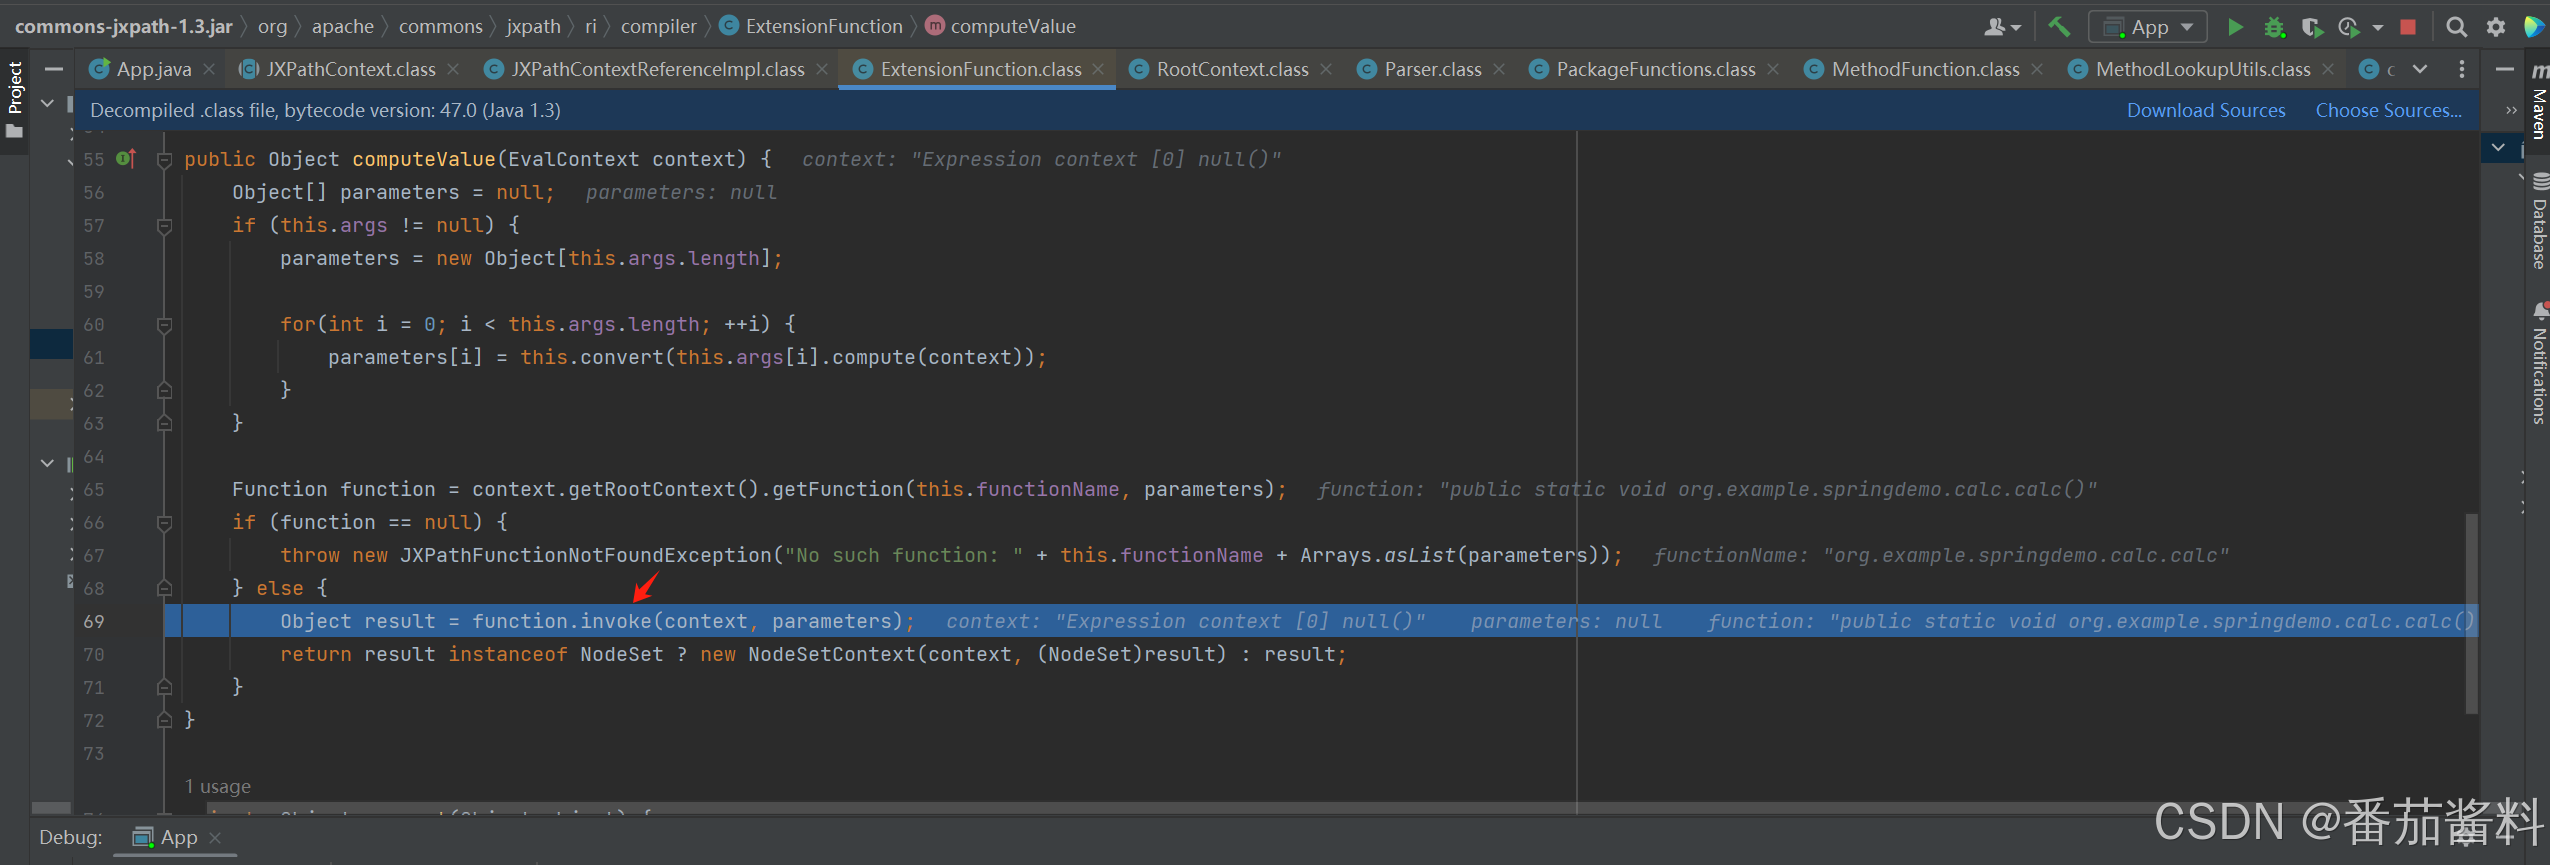This screenshot has width=2550, height=865.
Task: Click JXPathFunctionNotFoundException on line 67
Action: (586, 555)
